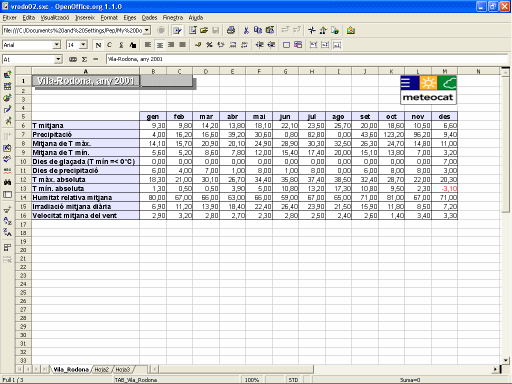
Task: Click the meteocat logo image
Action: tap(428, 90)
